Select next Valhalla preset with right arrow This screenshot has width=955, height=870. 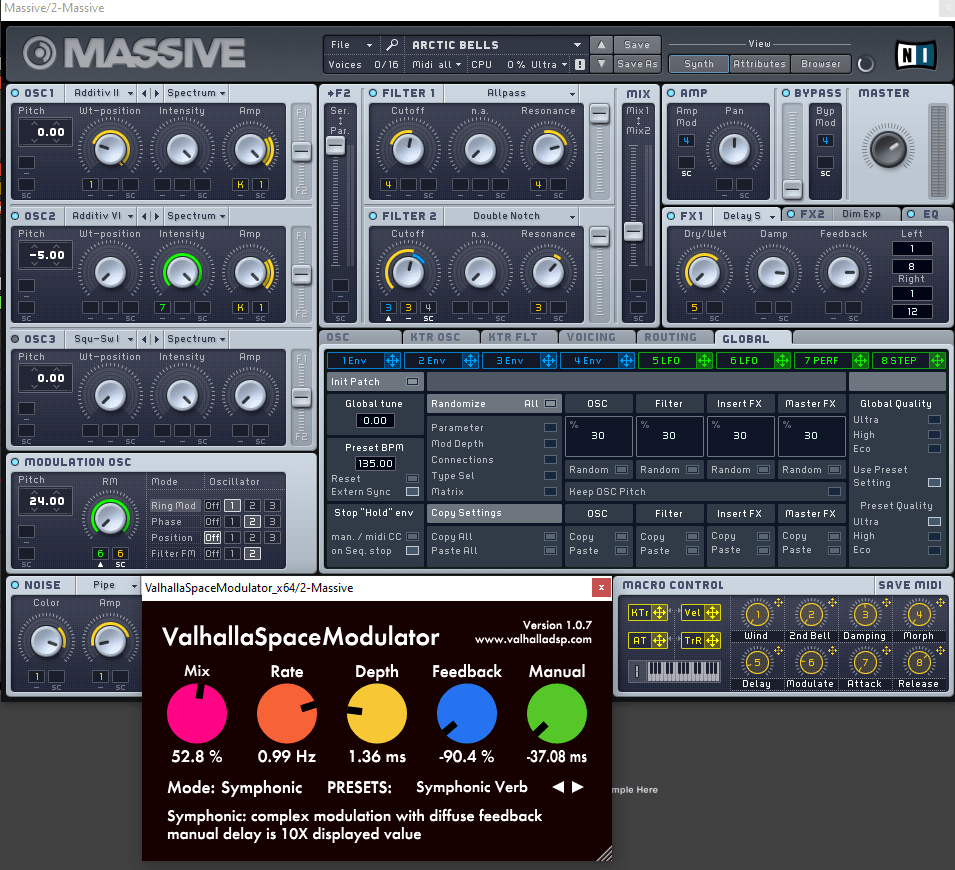(x=578, y=787)
